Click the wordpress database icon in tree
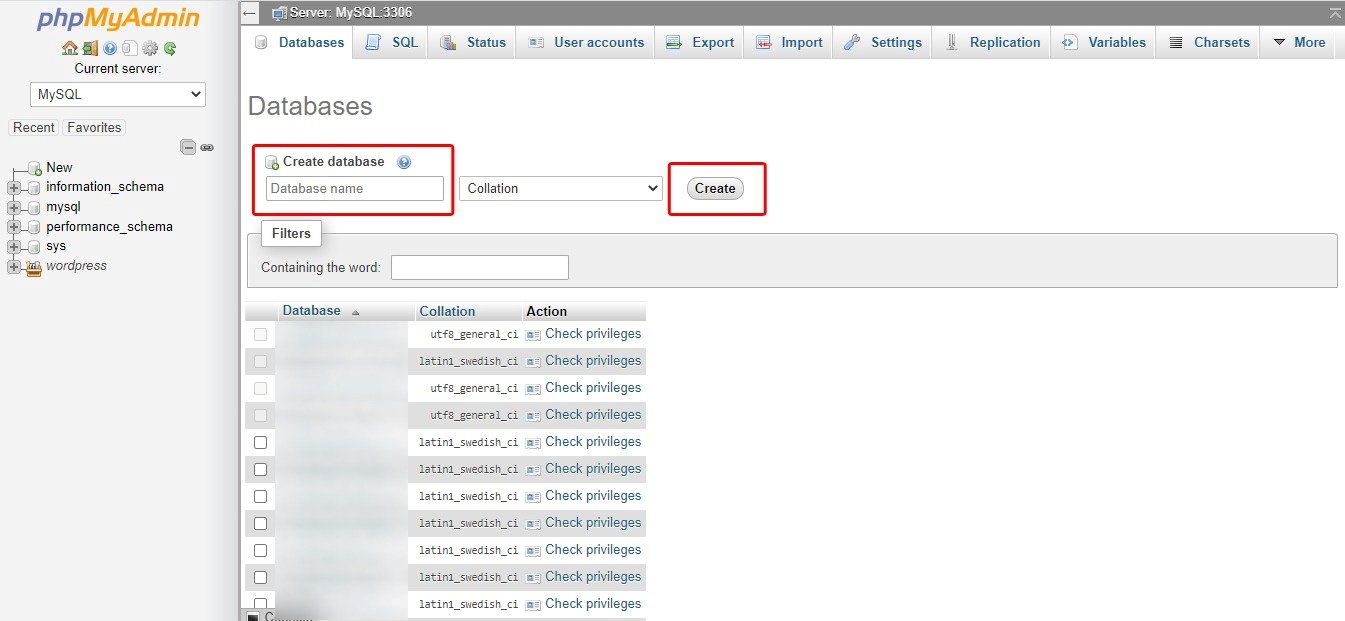 (34, 267)
